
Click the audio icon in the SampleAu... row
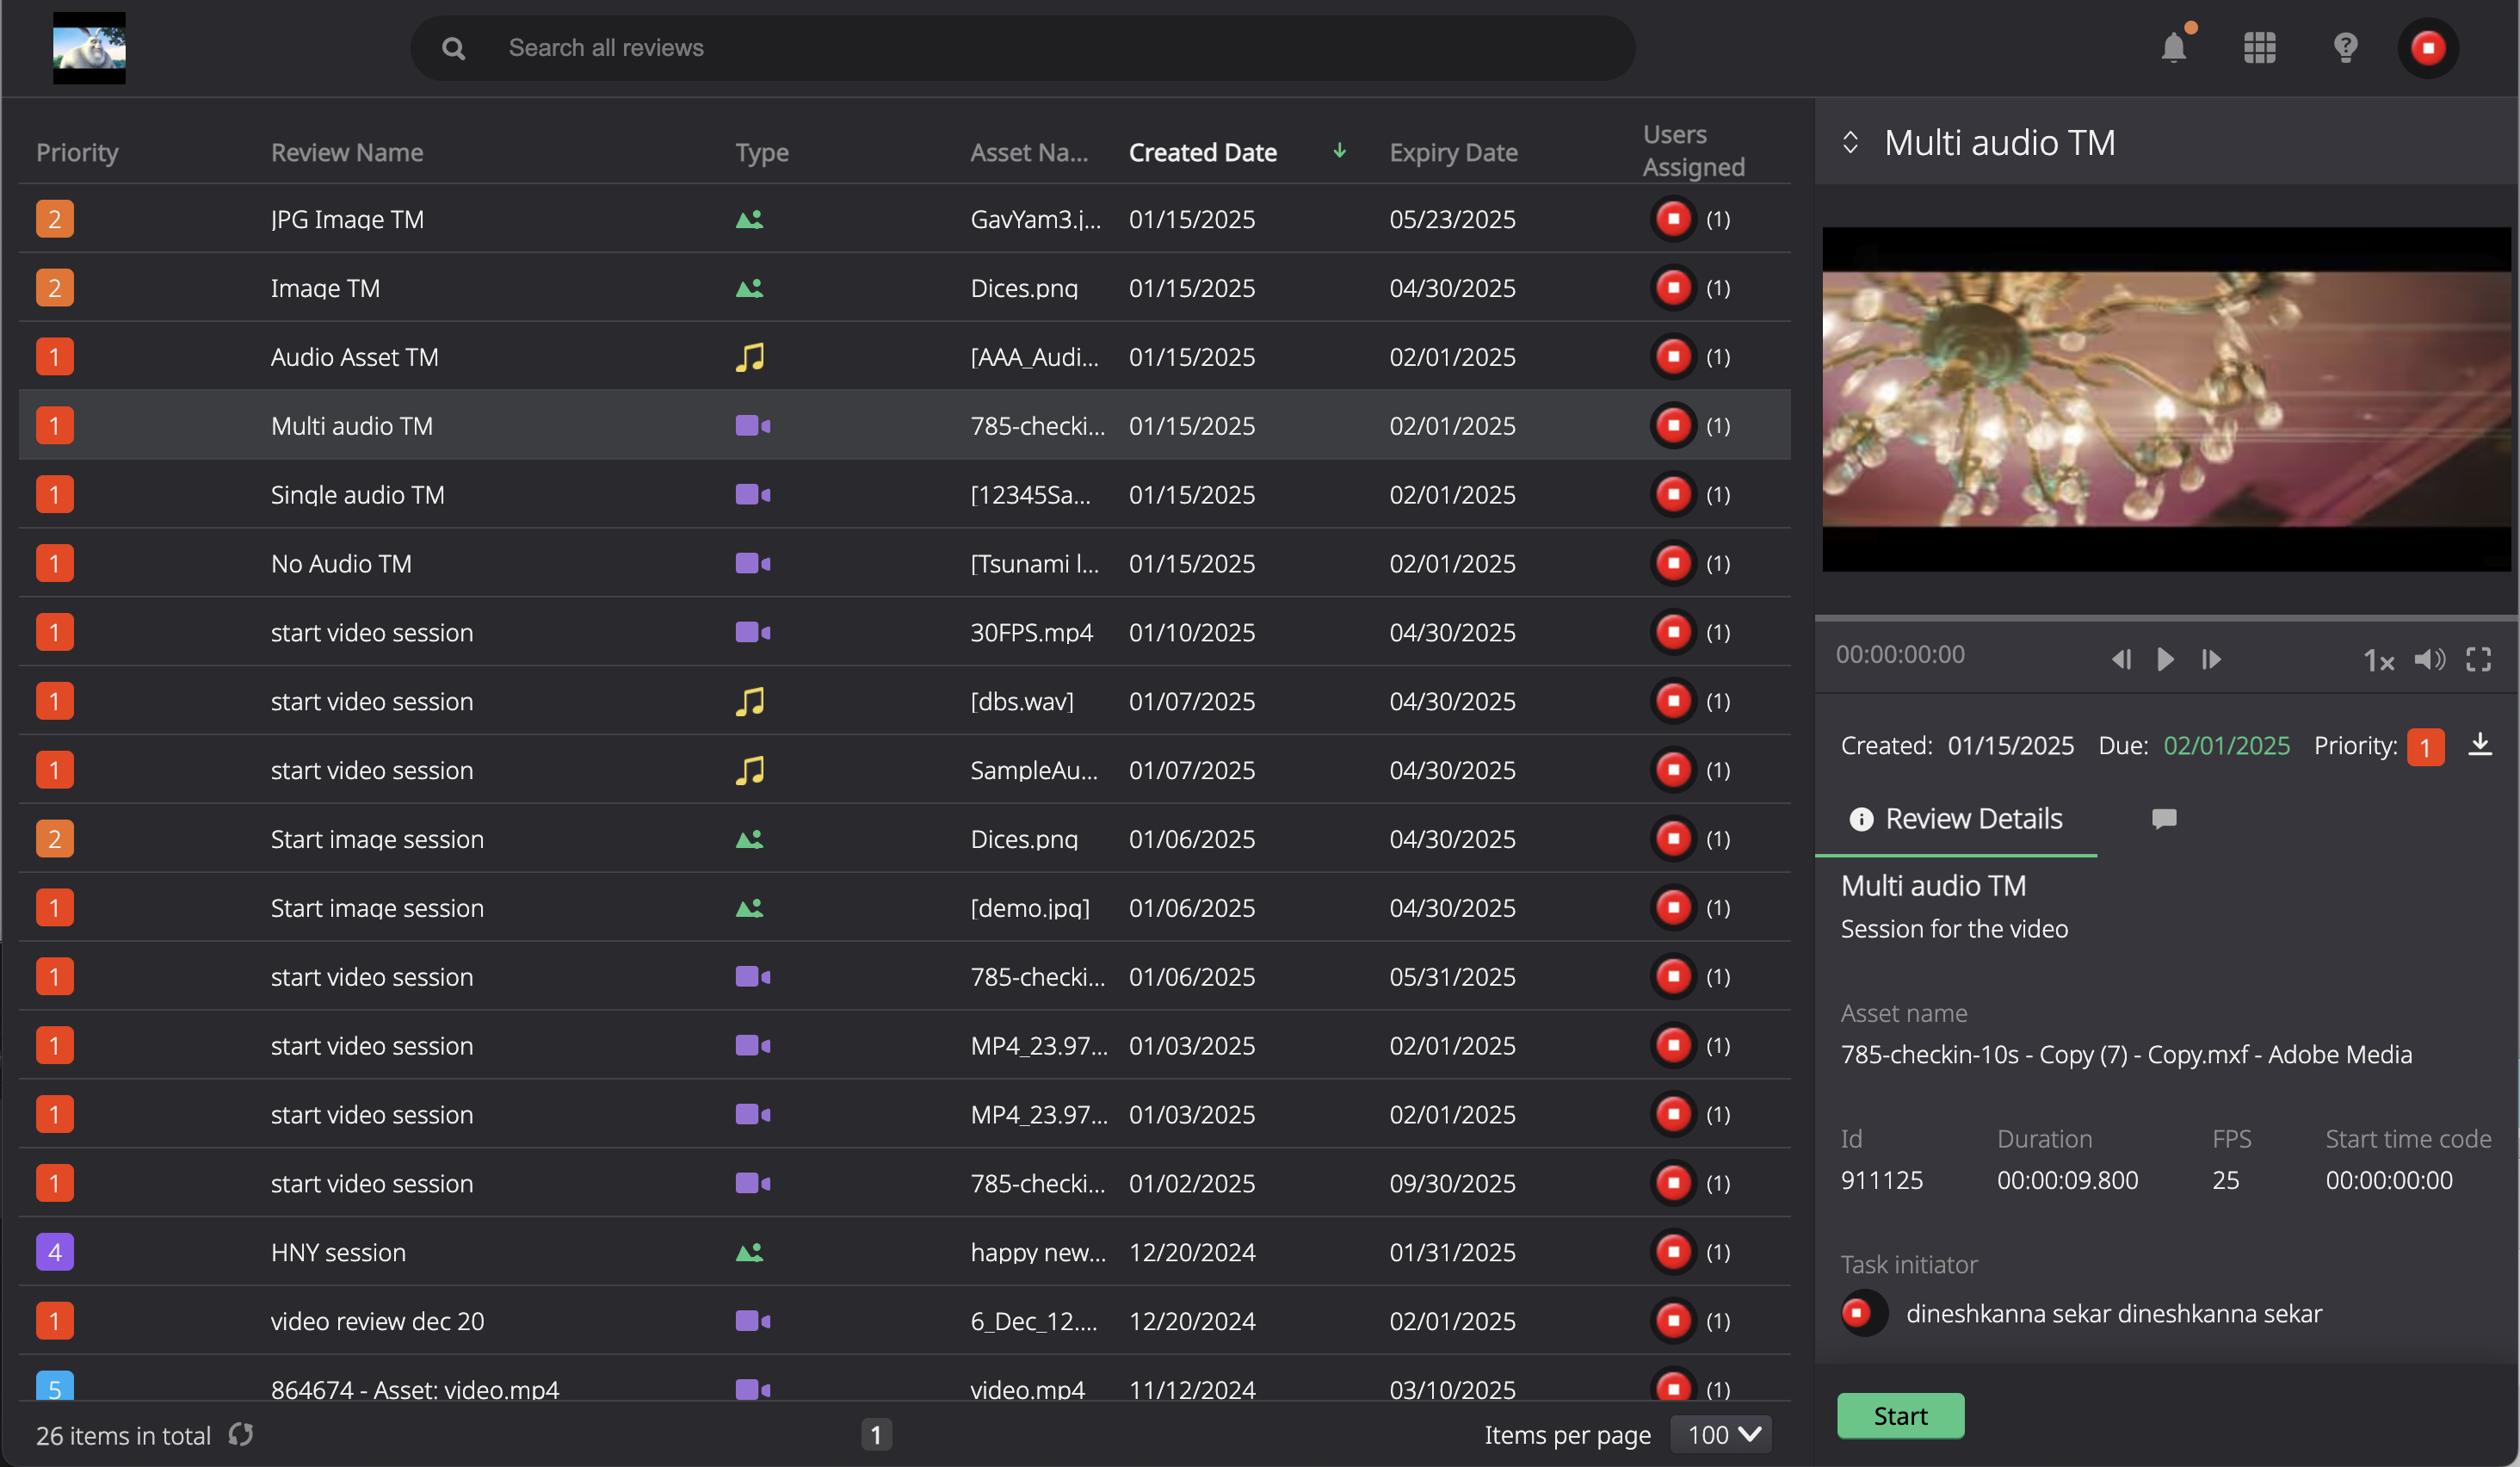pos(750,770)
